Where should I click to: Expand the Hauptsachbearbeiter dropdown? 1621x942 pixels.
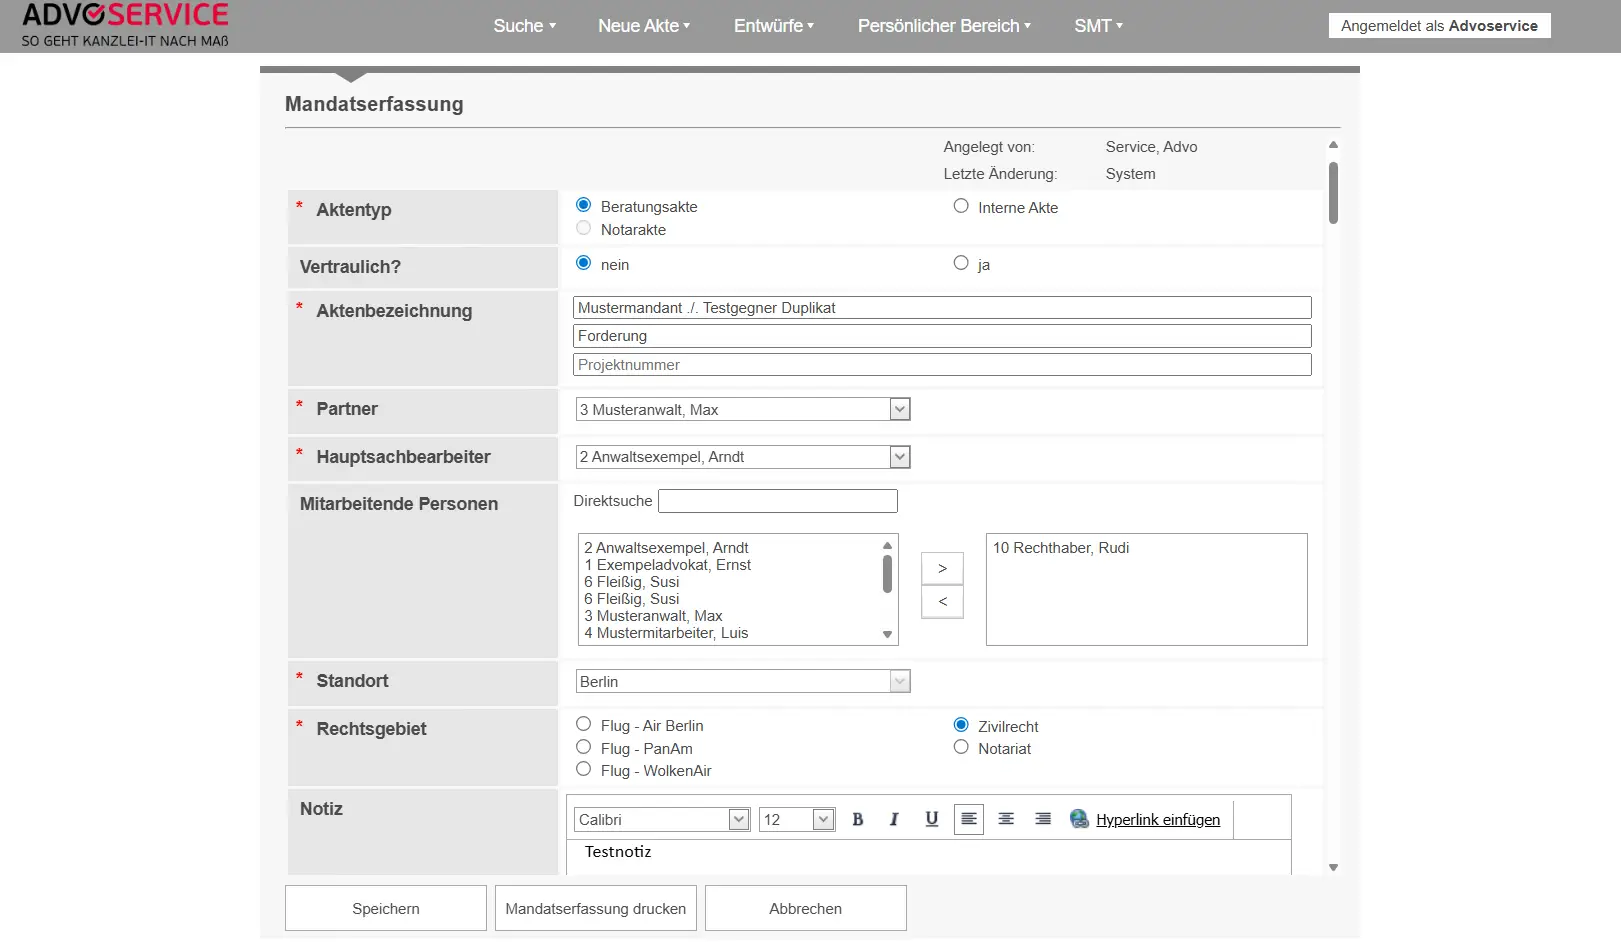pyautogui.click(x=900, y=457)
